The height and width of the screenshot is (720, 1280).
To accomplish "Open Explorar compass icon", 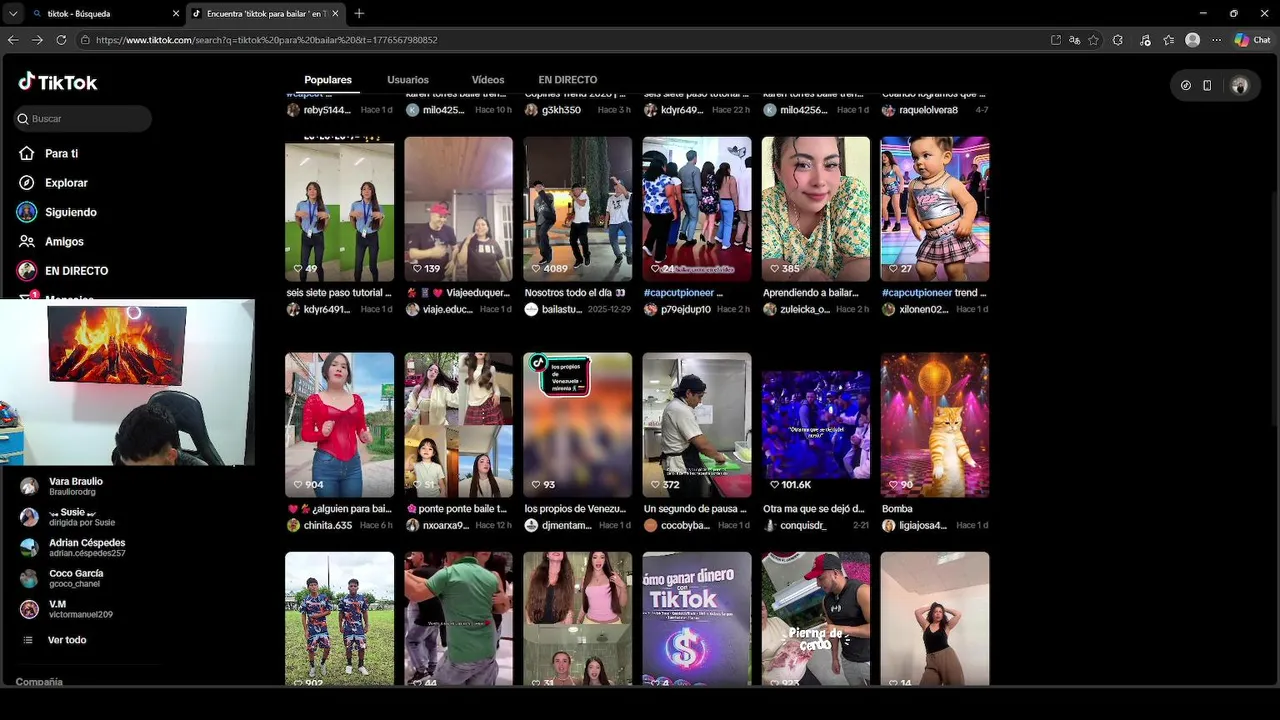I will 27,183.
